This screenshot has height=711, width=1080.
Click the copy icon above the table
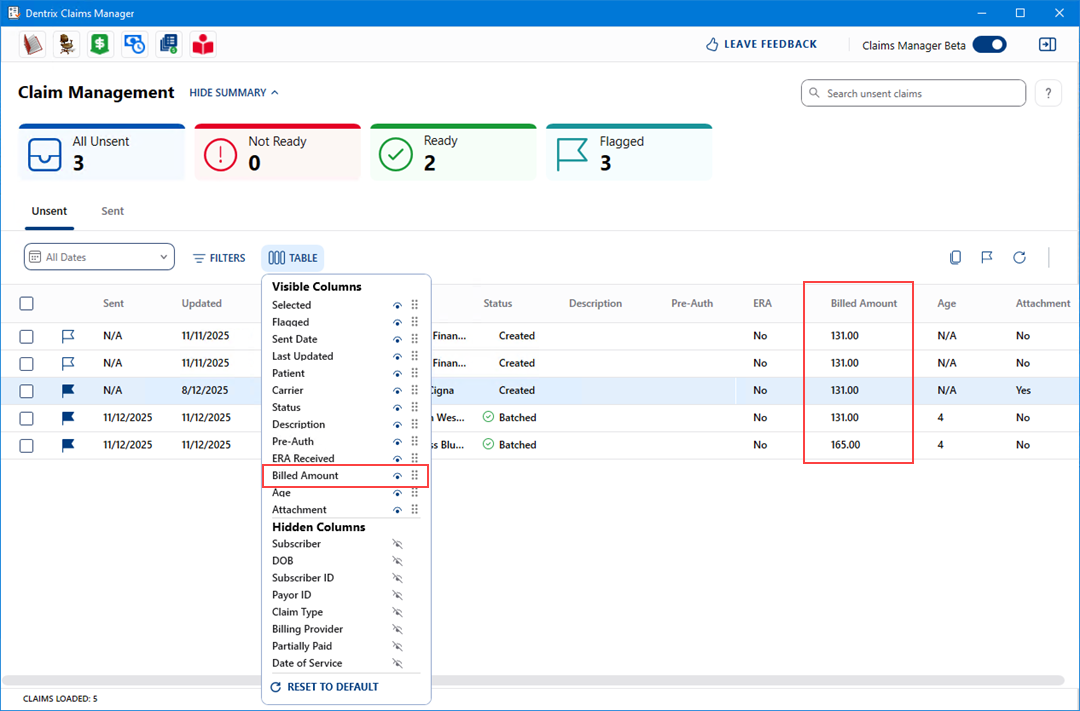click(x=955, y=258)
